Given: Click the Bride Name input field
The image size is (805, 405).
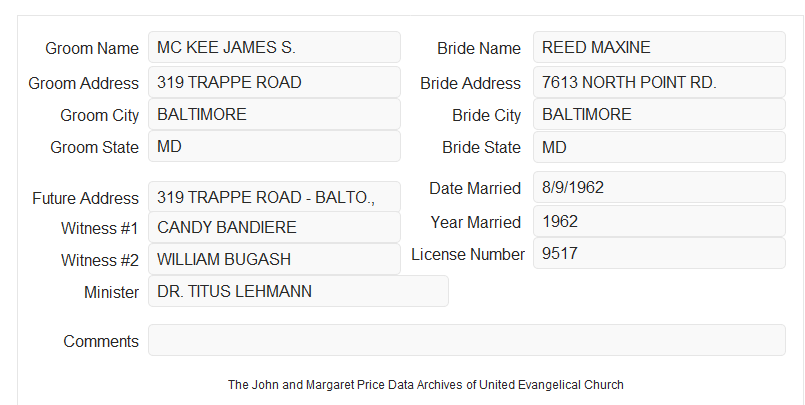Looking at the screenshot, I should coord(659,47).
